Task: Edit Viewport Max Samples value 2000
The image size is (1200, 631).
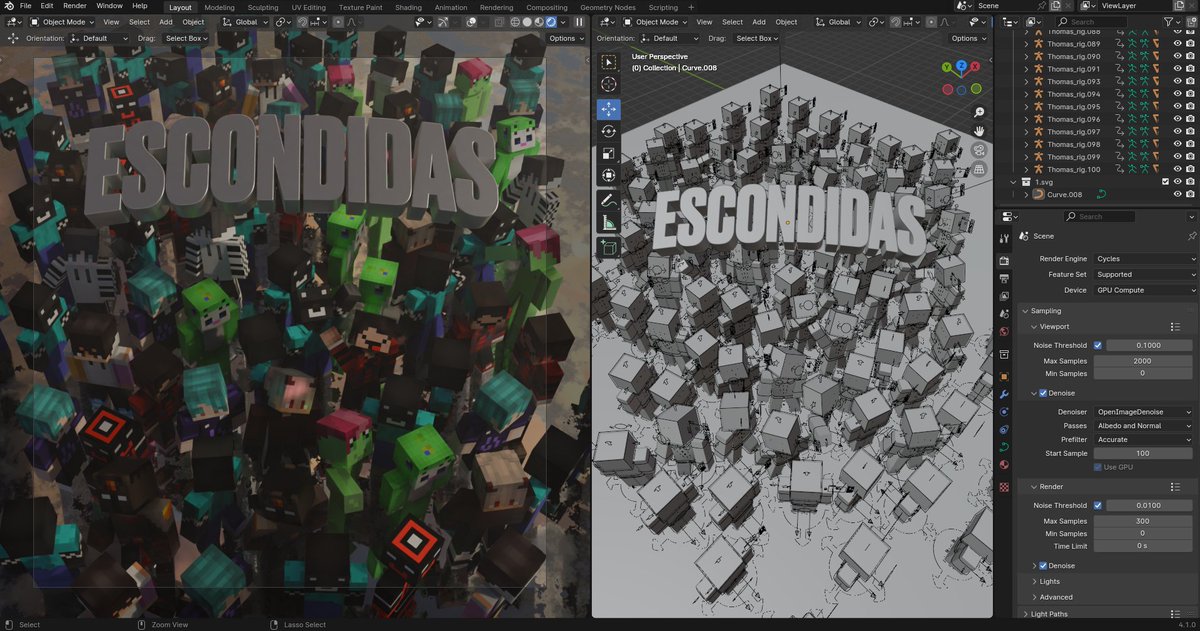Action: tap(1142, 360)
